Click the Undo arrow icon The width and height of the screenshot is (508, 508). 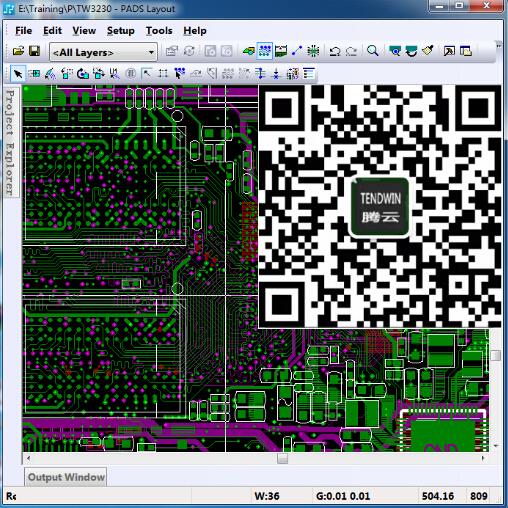[335, 51]
